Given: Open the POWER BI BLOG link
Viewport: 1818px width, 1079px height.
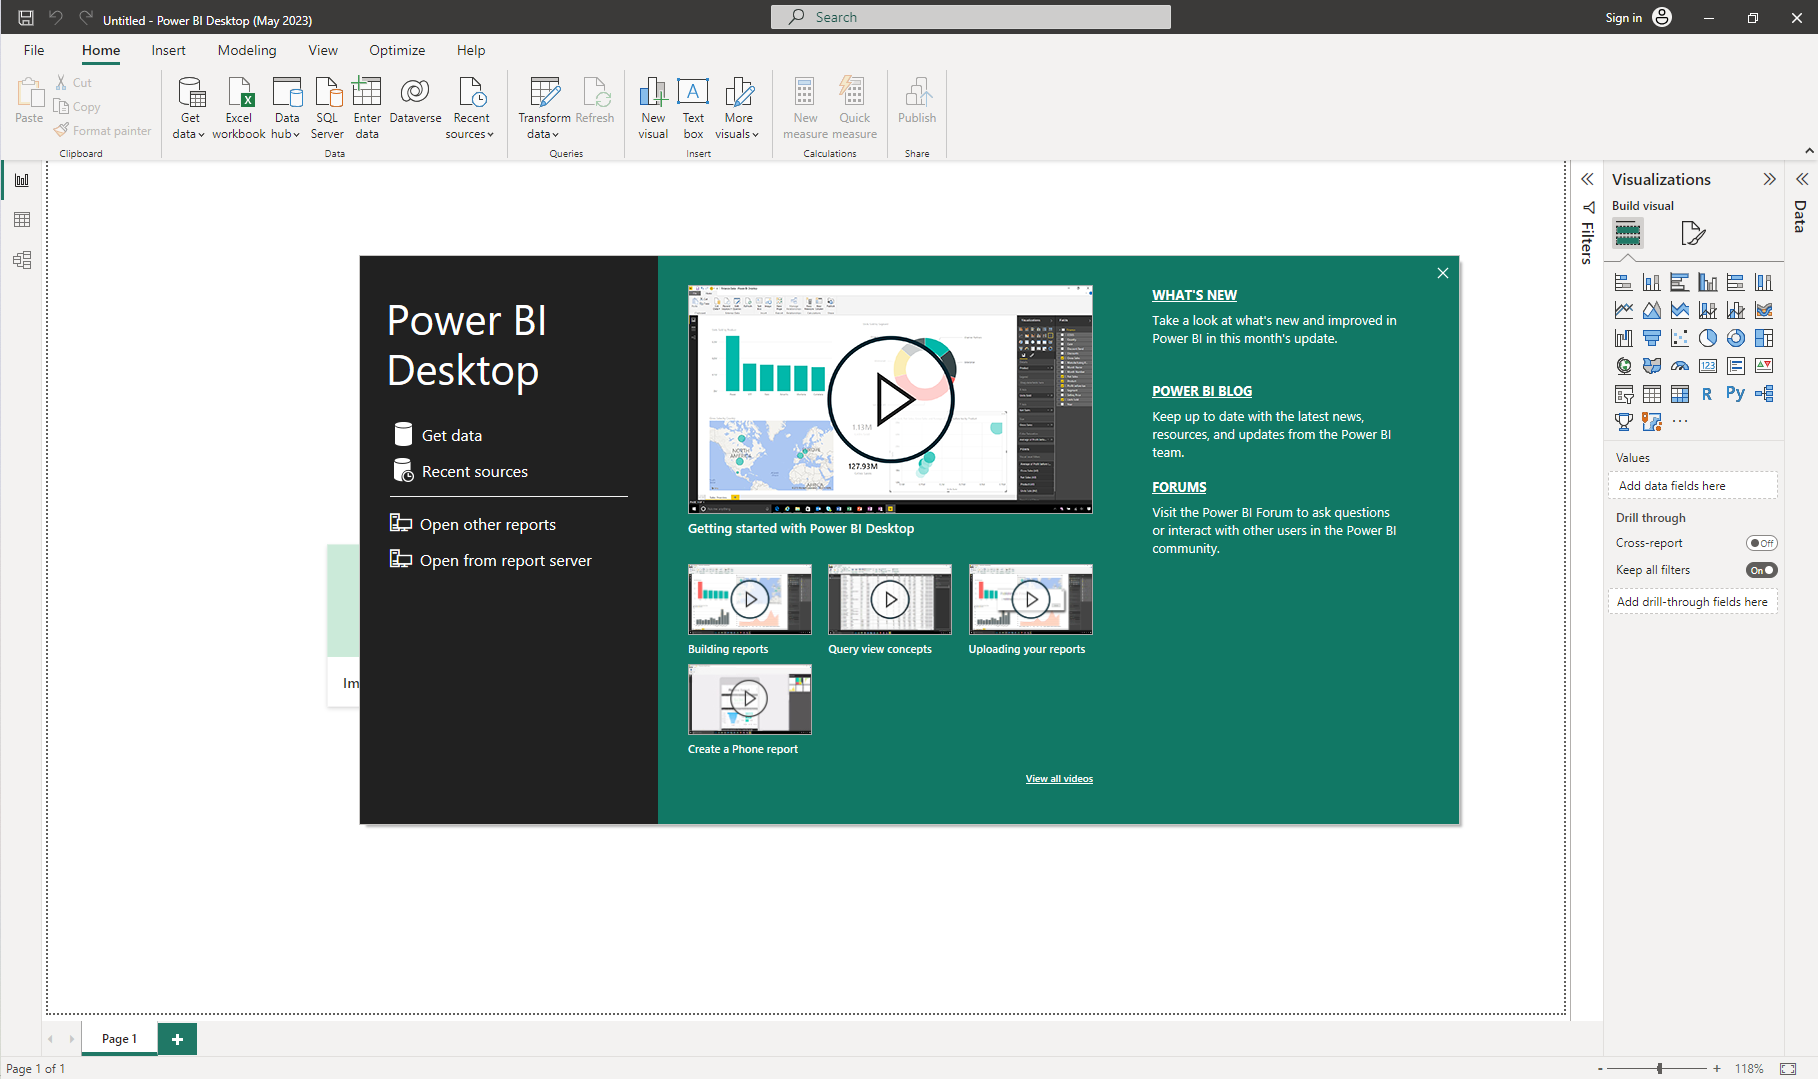Looking at the screenshot, I should tap(1202, 391).
